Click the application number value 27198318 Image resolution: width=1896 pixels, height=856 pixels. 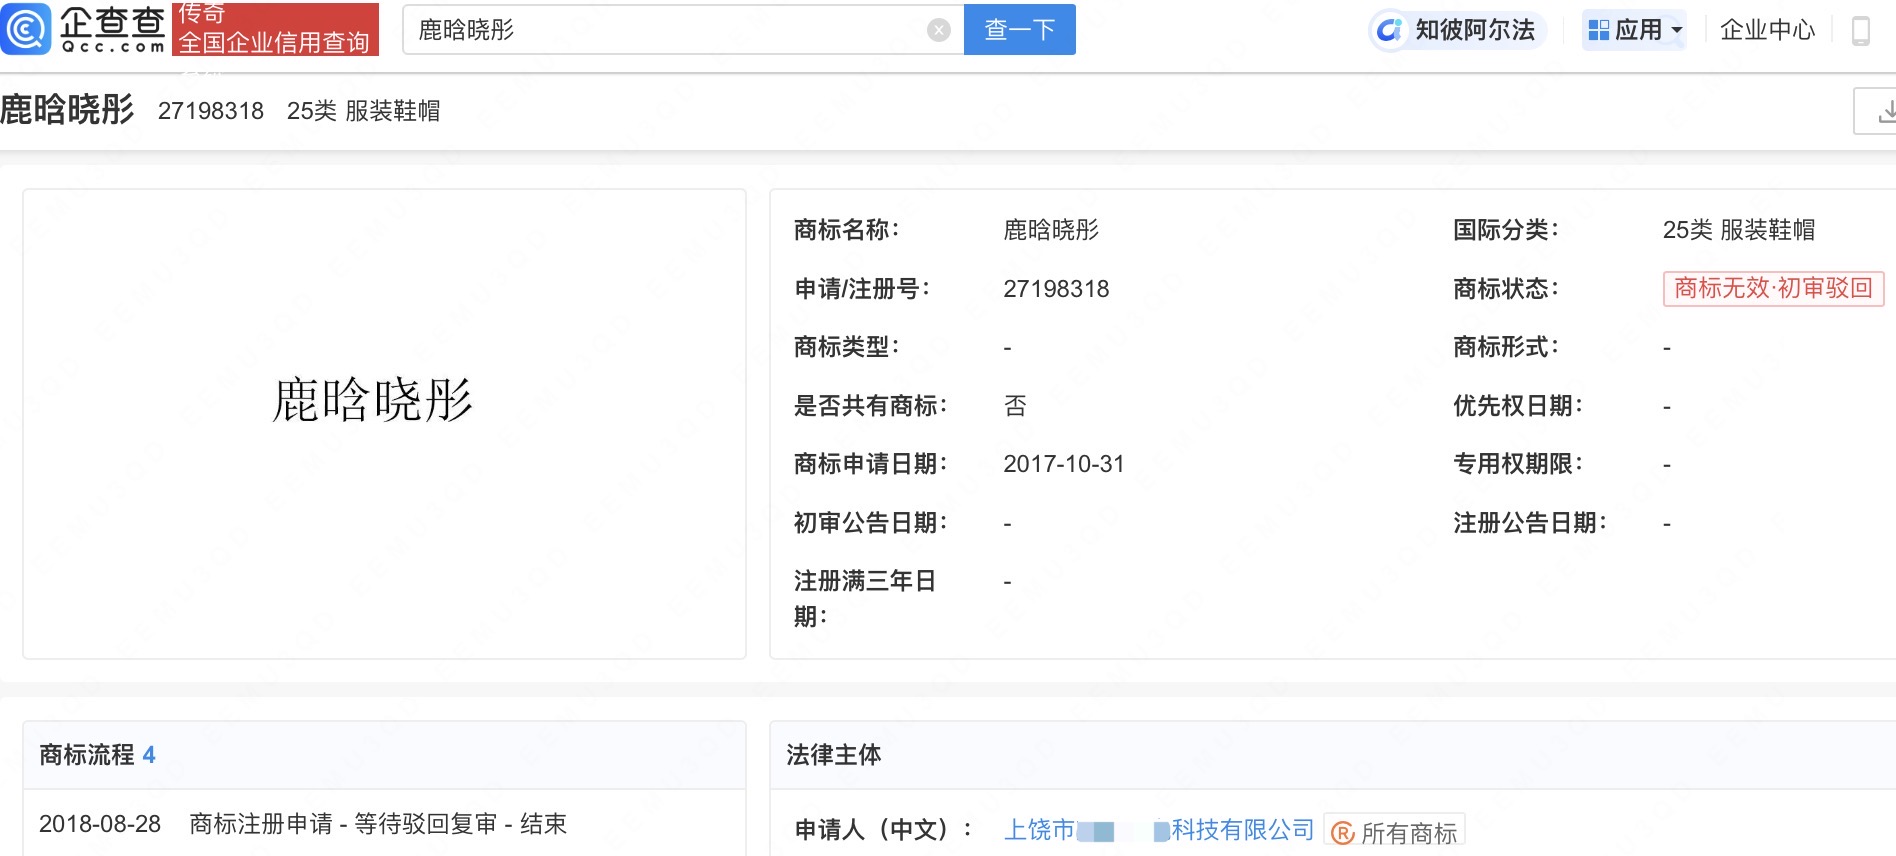coord(1056,289)
